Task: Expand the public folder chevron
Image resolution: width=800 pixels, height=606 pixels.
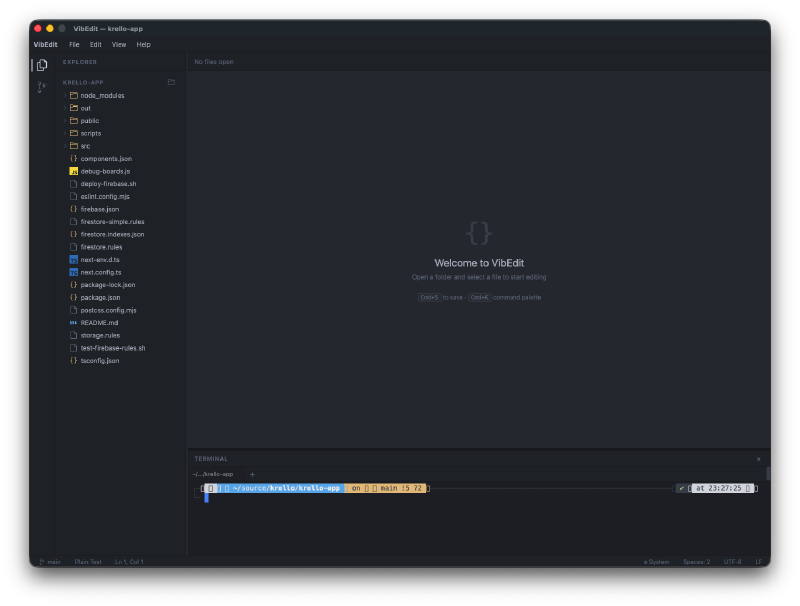Action: (65, 120)
